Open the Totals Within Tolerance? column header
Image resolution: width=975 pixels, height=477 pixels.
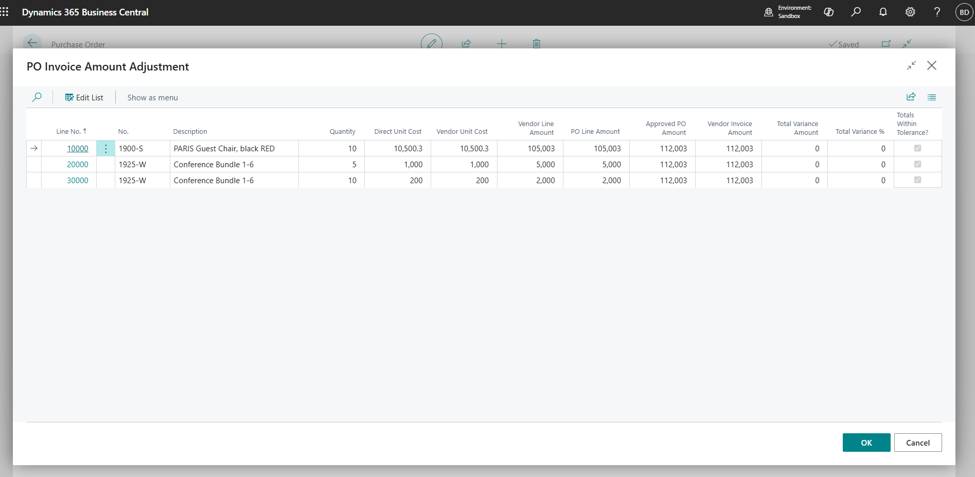tap(912, 124)
